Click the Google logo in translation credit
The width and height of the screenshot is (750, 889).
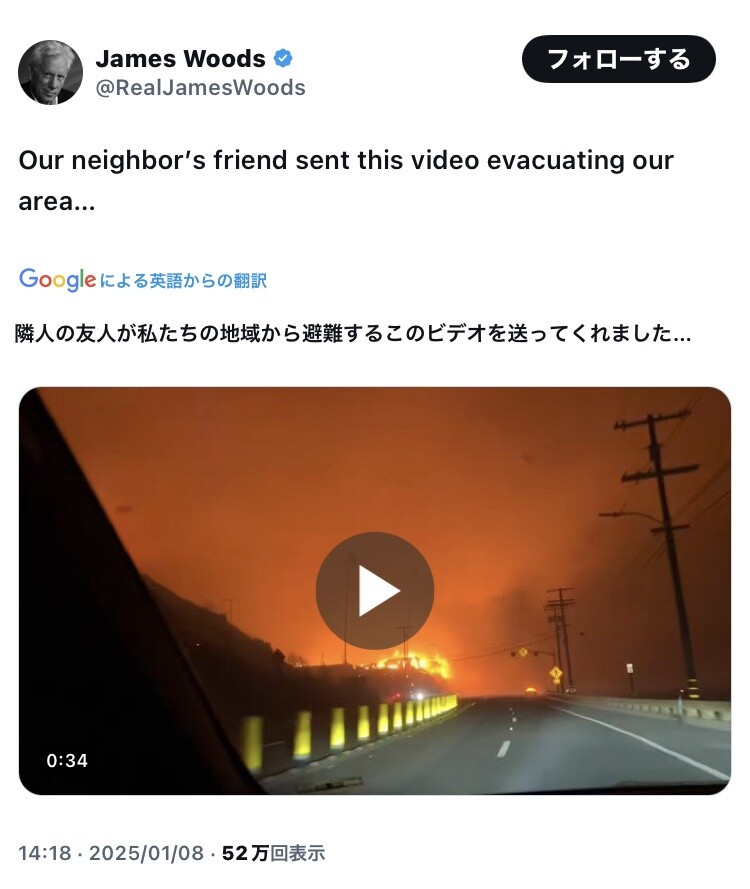coord(57,280)
